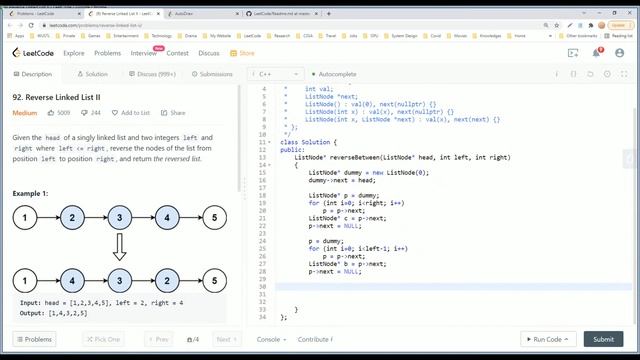
Task: Click the description panel scrollbar
Action: pos(240,139)
